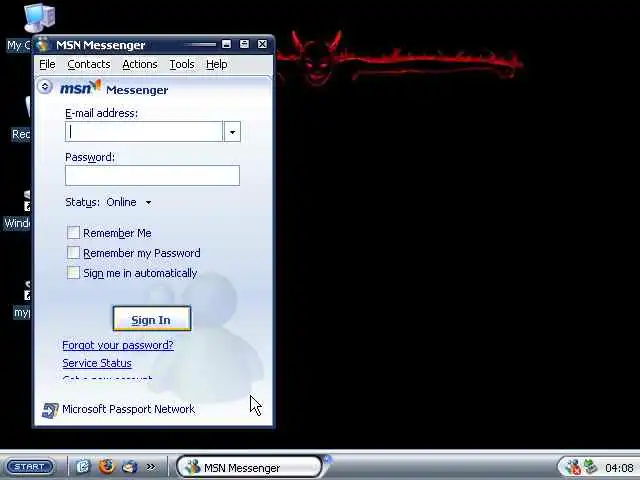Click the first quick launch icon

point(83,467)
